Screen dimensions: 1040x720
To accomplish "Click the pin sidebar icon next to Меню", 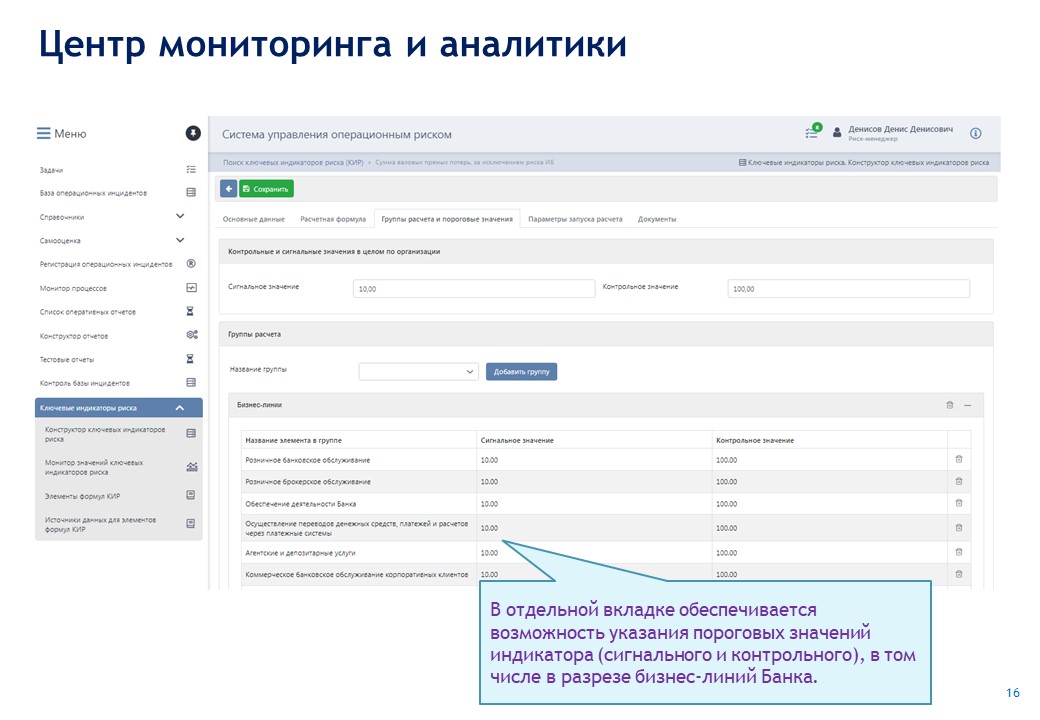I will click(x=193, y=133).
